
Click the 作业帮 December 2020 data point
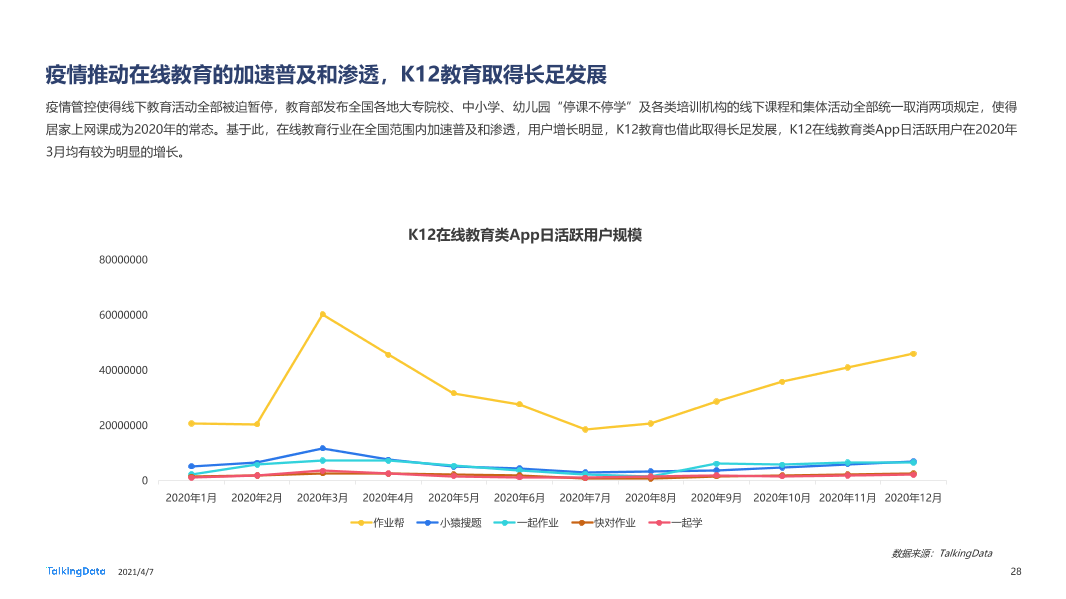[x=913, y=354]
